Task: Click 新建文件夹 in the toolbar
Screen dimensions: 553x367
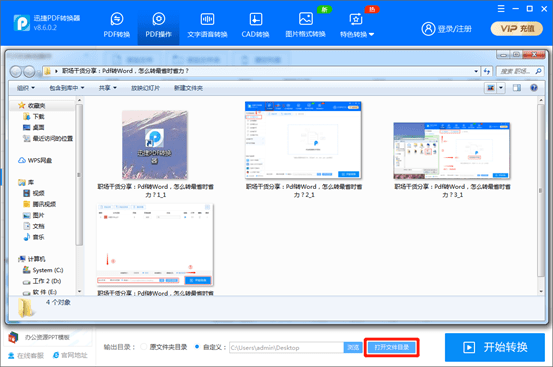Action: (x=188, y=88)
